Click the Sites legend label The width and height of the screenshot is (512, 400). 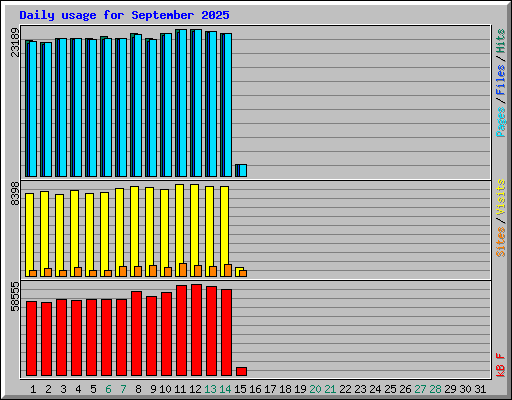[501, 242]
